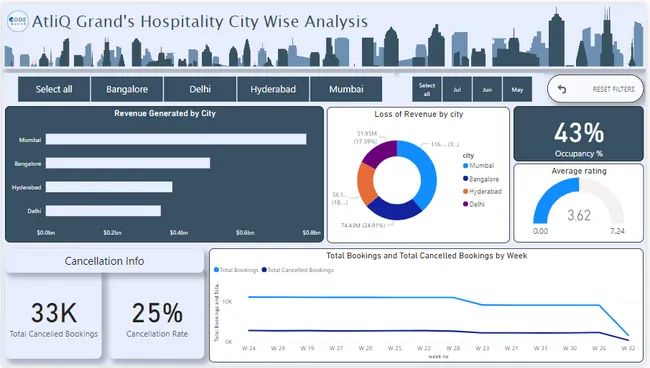The width and height of the screenshot is (650, 368).
Task: Filter by Bangalore city
Action: click(127, 89)
